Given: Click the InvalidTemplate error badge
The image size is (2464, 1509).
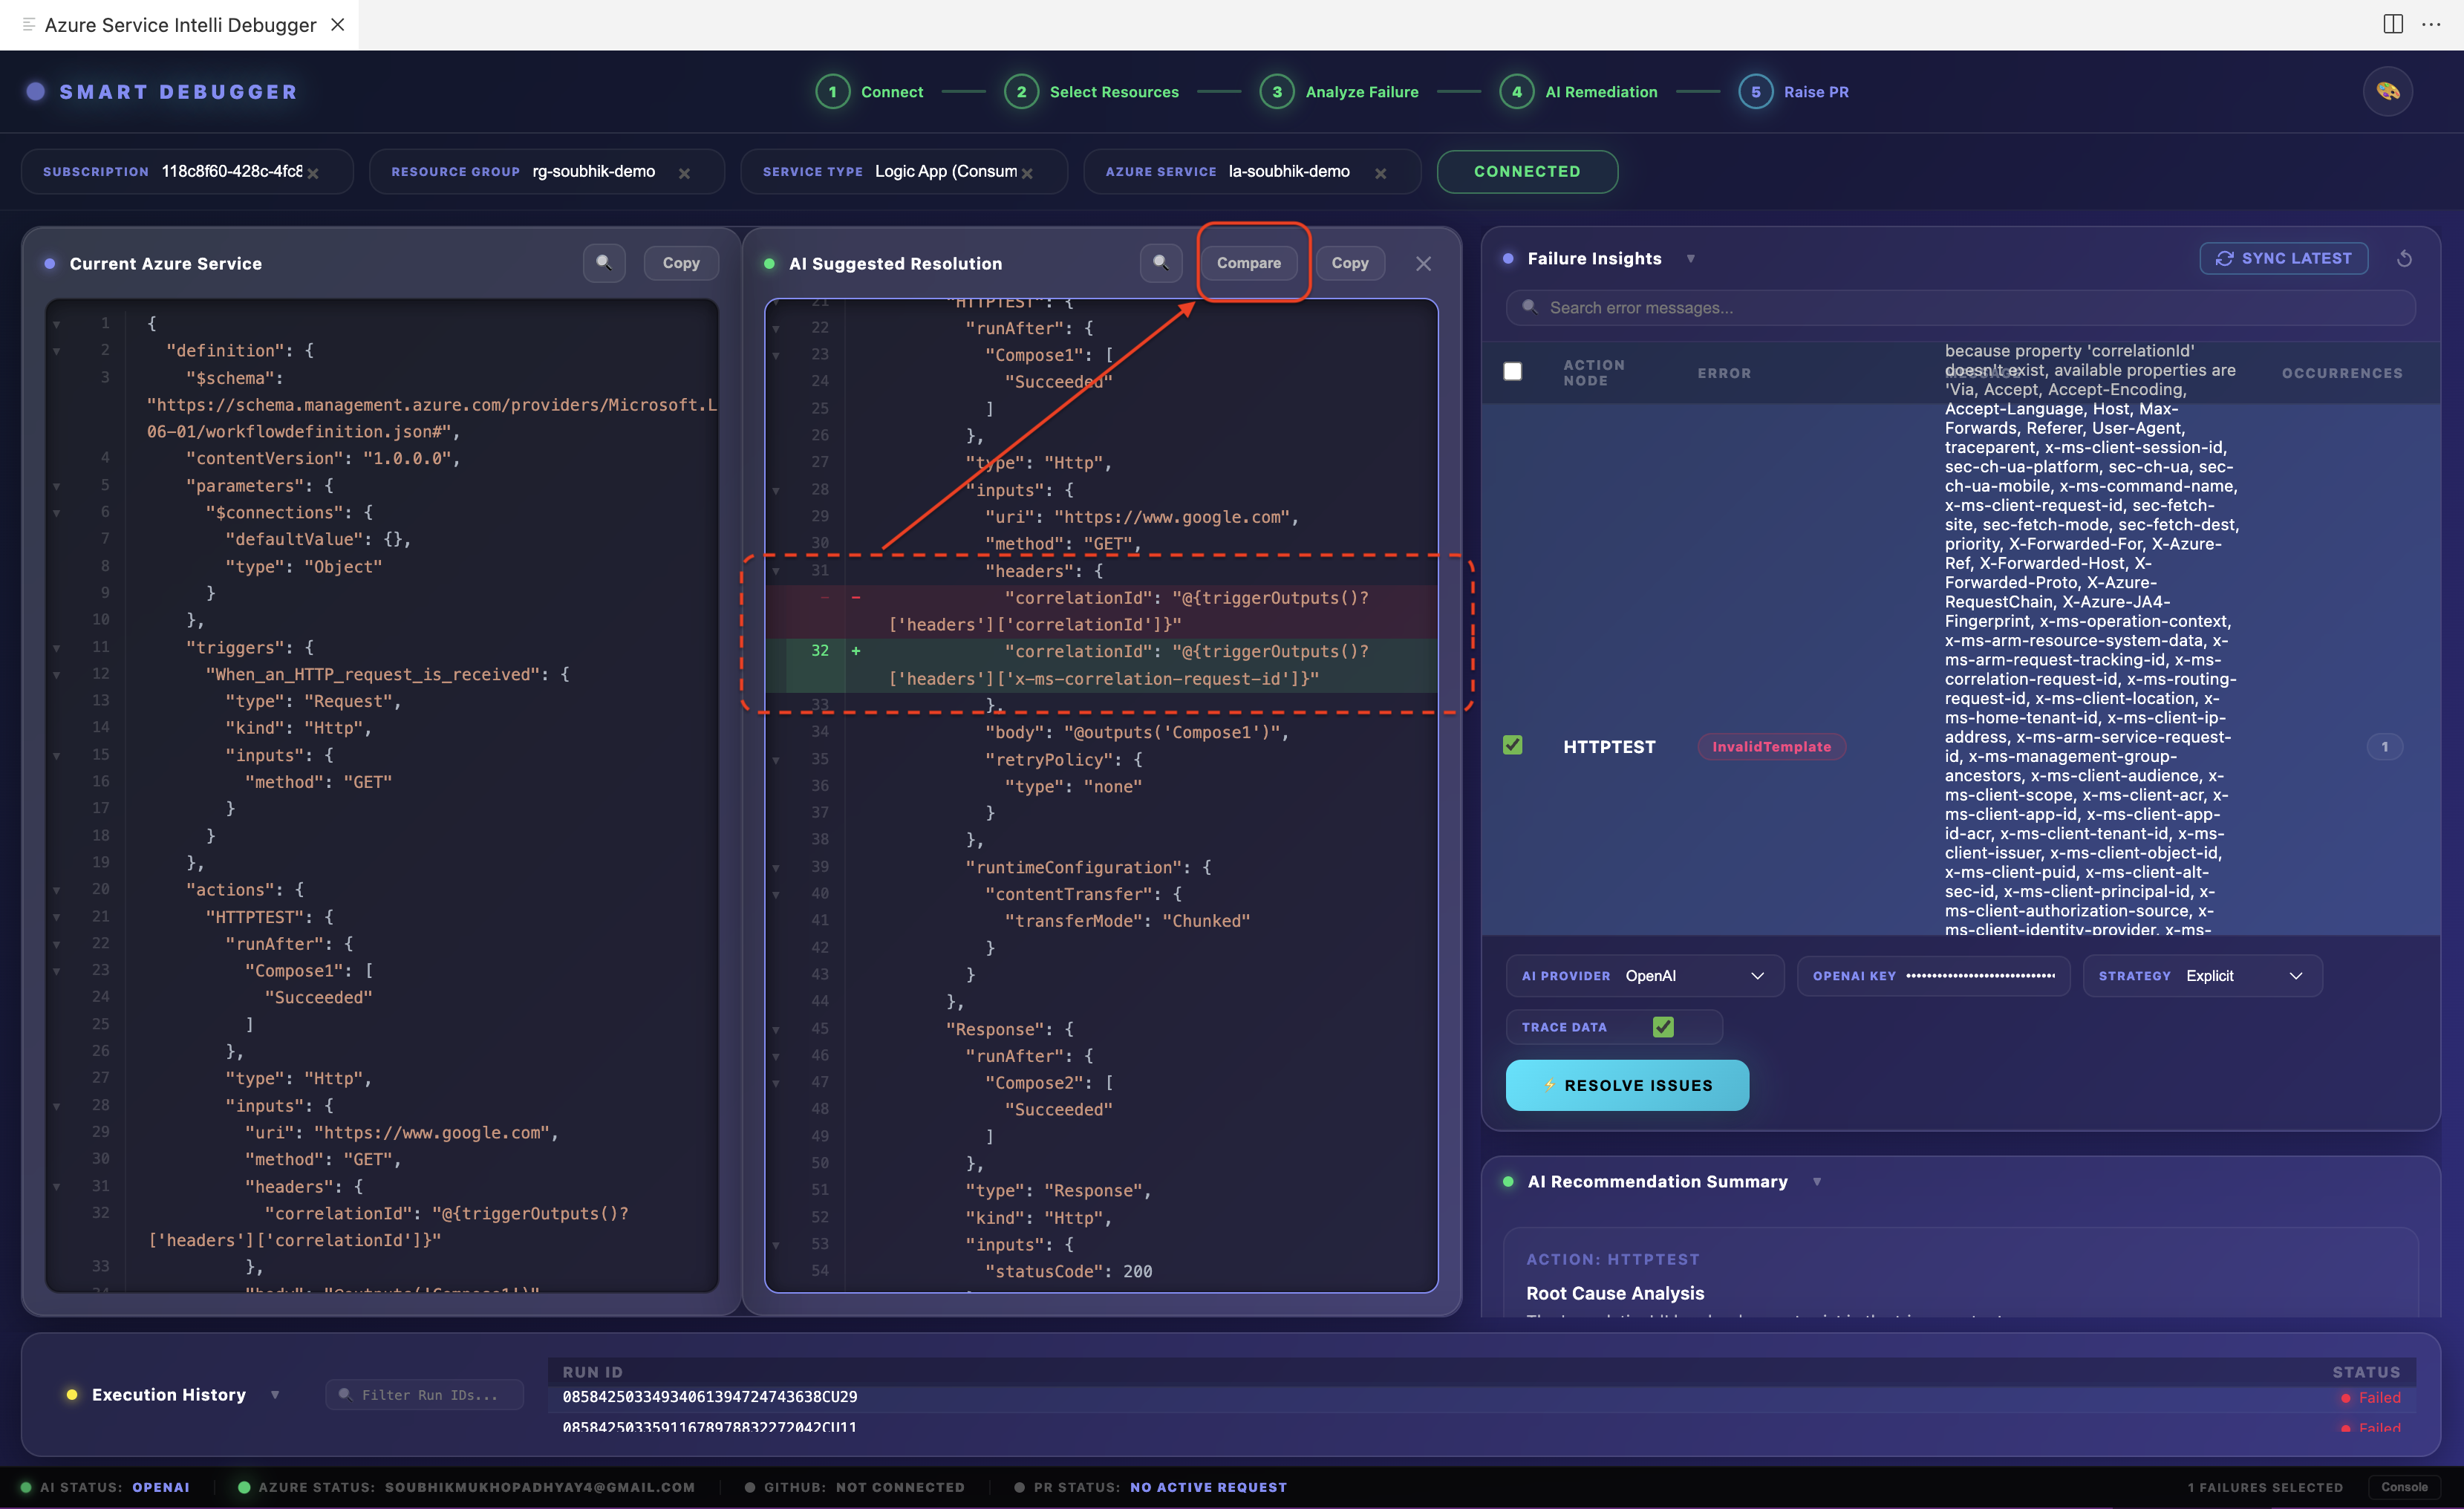Looking at the screenshot, I should click(x=1771, y=747).
